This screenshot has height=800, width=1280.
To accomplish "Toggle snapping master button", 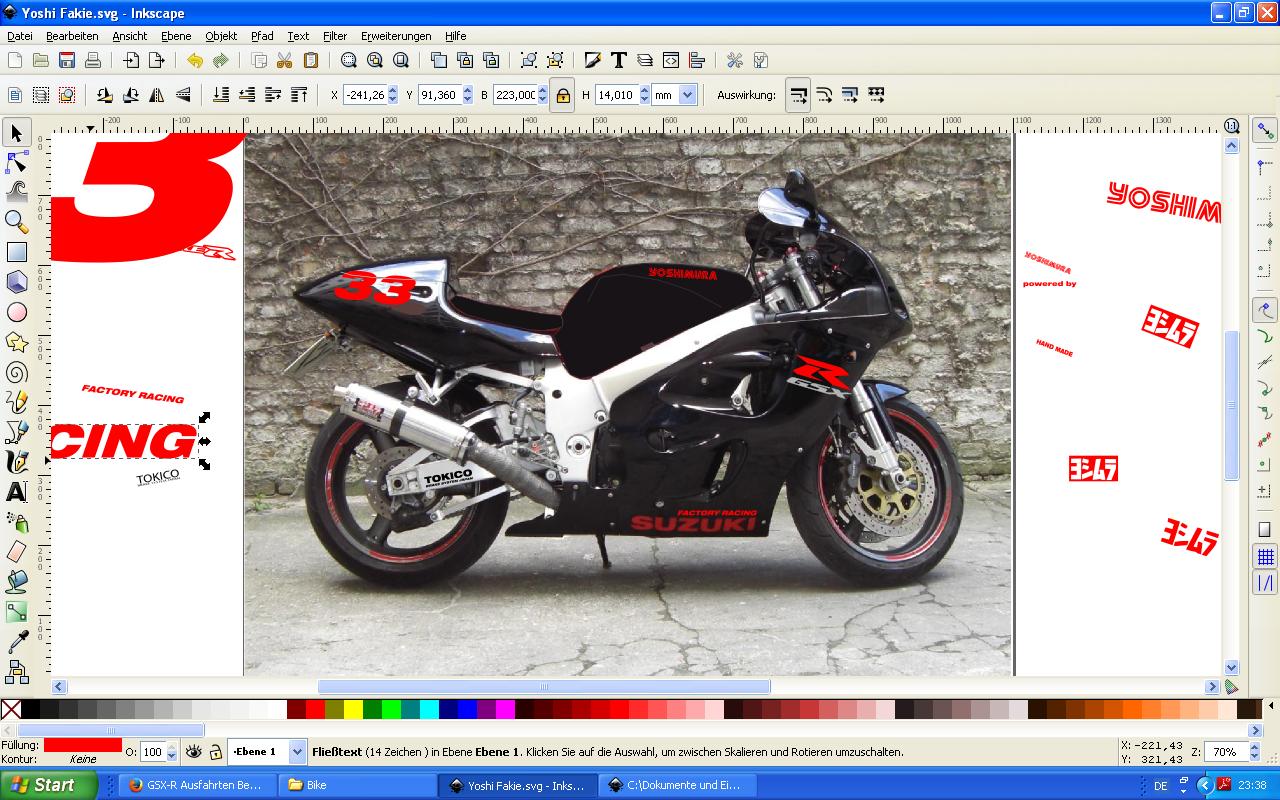I will [x=1266, y=130].
